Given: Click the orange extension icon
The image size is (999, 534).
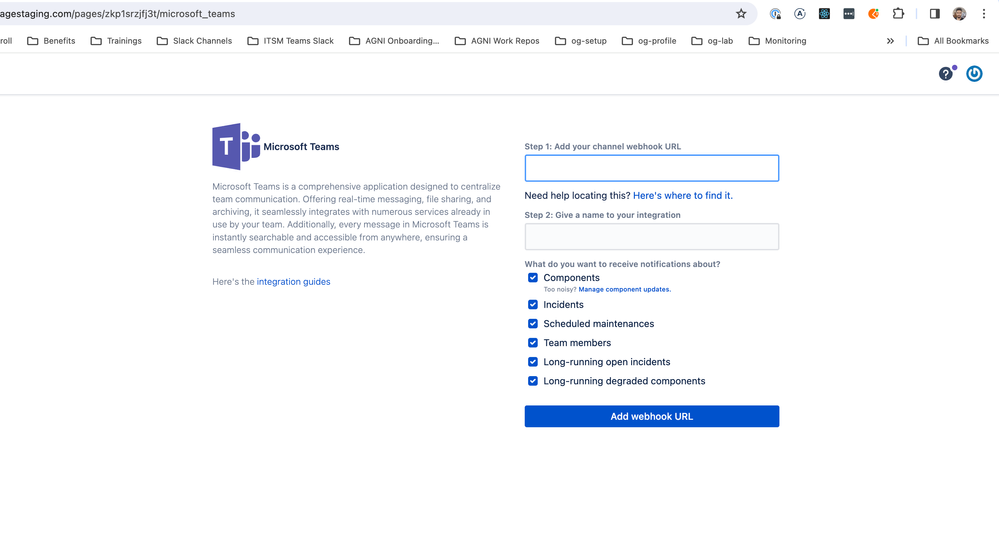Looking at the screenshot, I should coord(873,13).
